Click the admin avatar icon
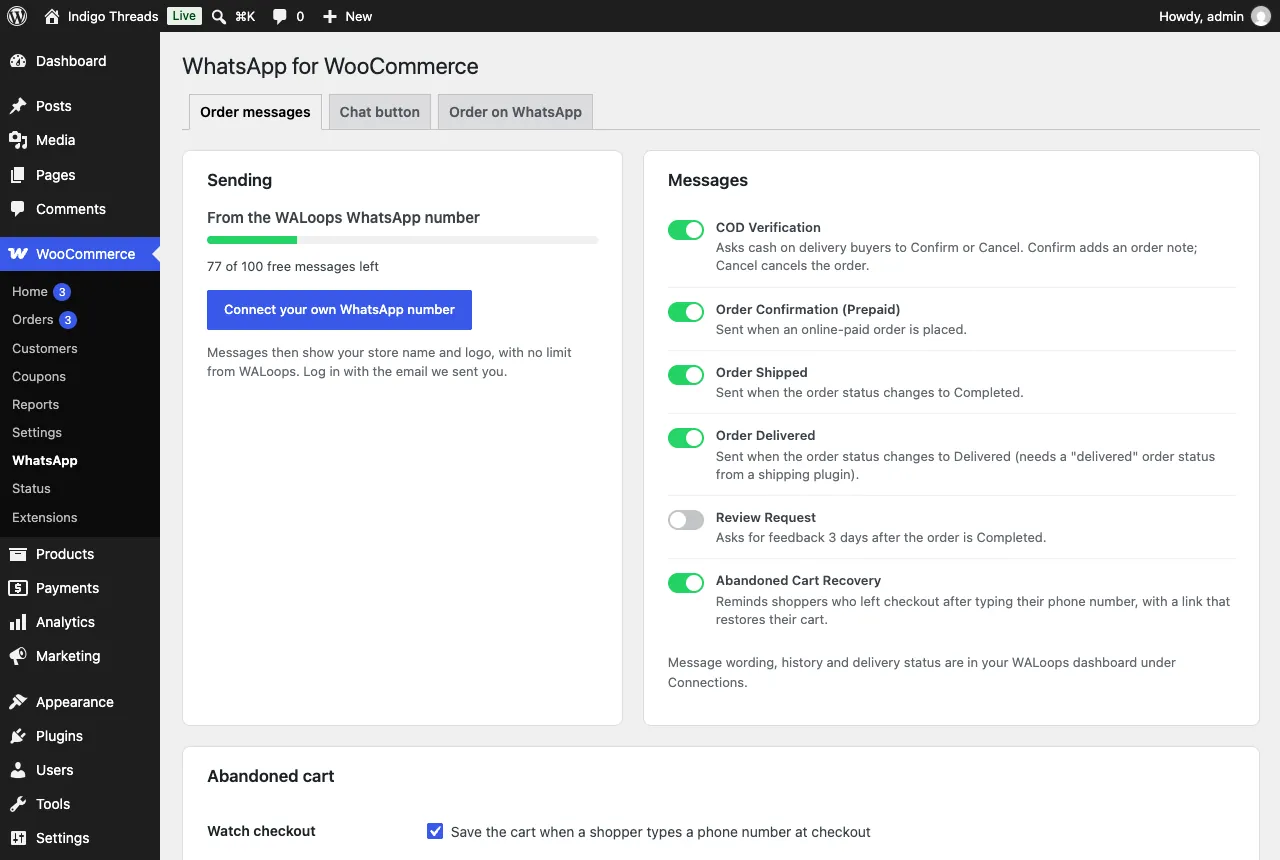1280x860 pixels. [x=1261, y=16]
